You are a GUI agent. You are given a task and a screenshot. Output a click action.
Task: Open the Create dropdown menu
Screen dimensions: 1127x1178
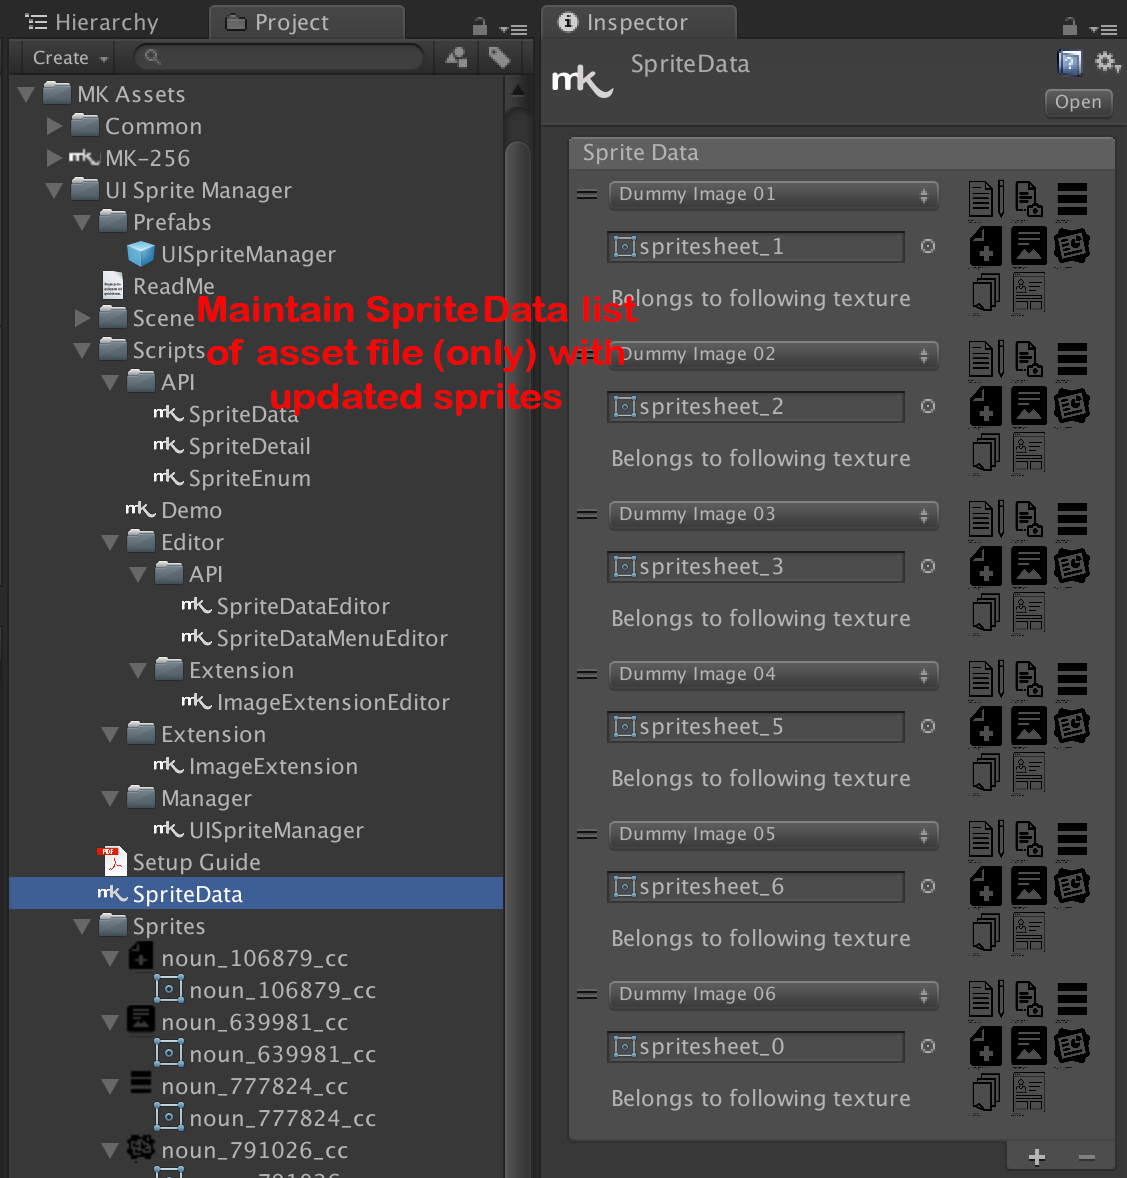pos(70,58)
